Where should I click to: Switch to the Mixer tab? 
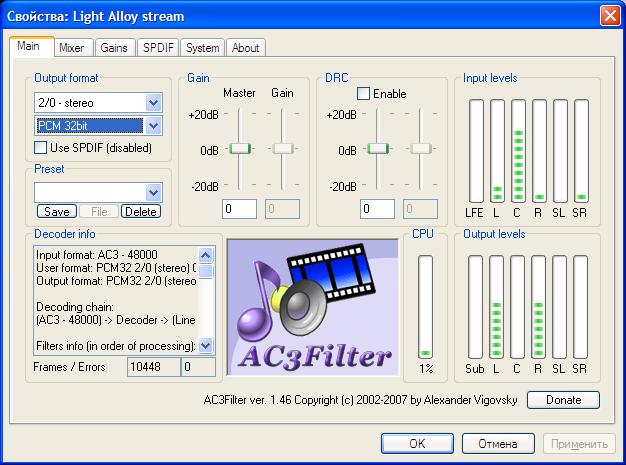tap(72, 48)
